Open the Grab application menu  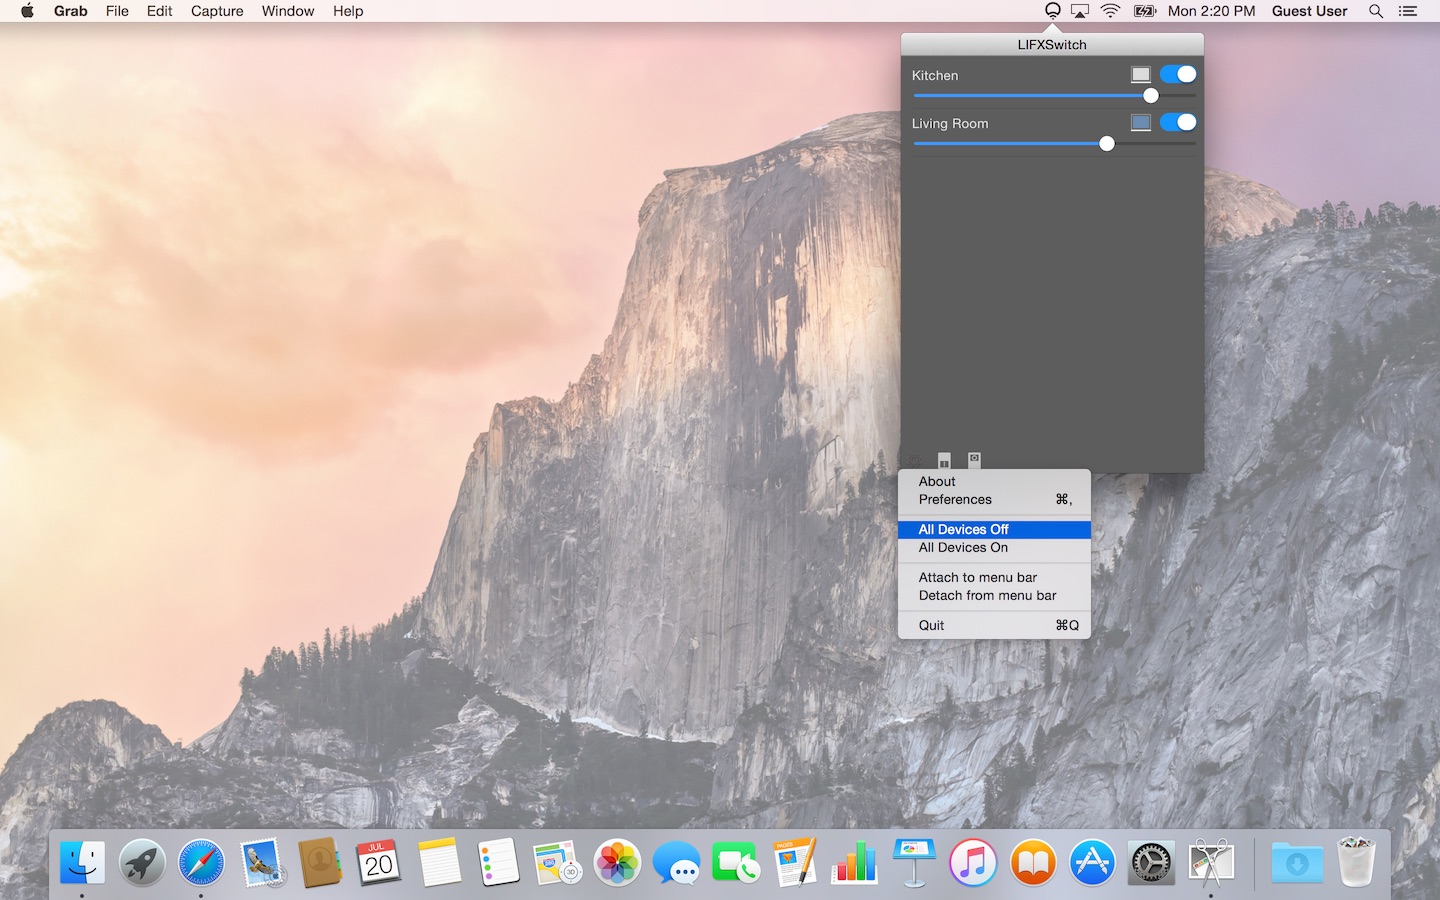click(x=70, y=11)
